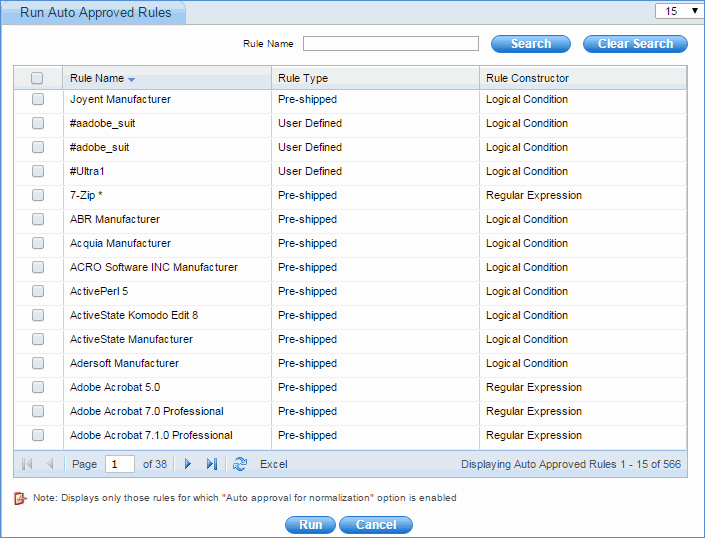Refresh the auto approved rules list

pos(240,464)
